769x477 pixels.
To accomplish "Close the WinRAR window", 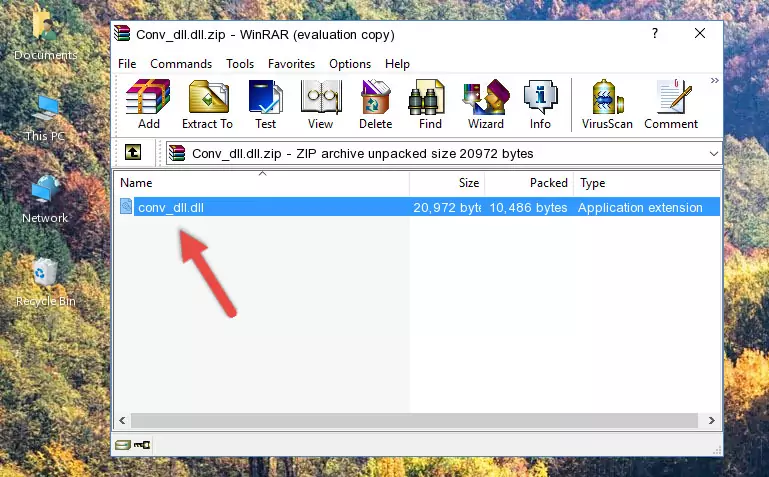I will (700, 33).
